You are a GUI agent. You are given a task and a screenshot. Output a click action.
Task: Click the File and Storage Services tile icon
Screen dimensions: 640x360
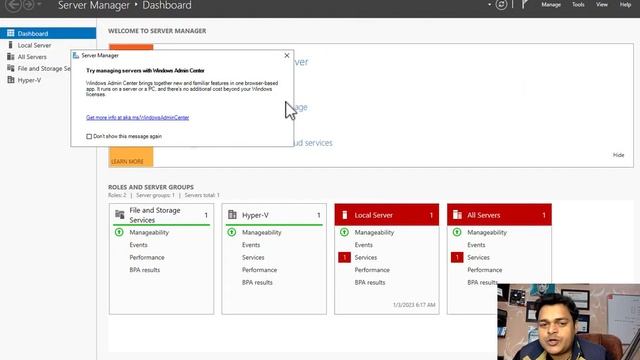[120, 214]
